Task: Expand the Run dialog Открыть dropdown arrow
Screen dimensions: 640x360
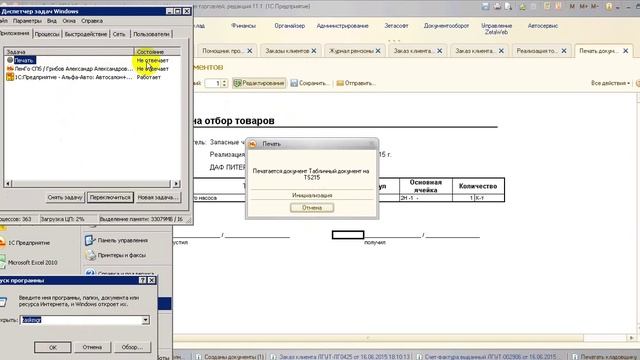Action: [145, 320]
